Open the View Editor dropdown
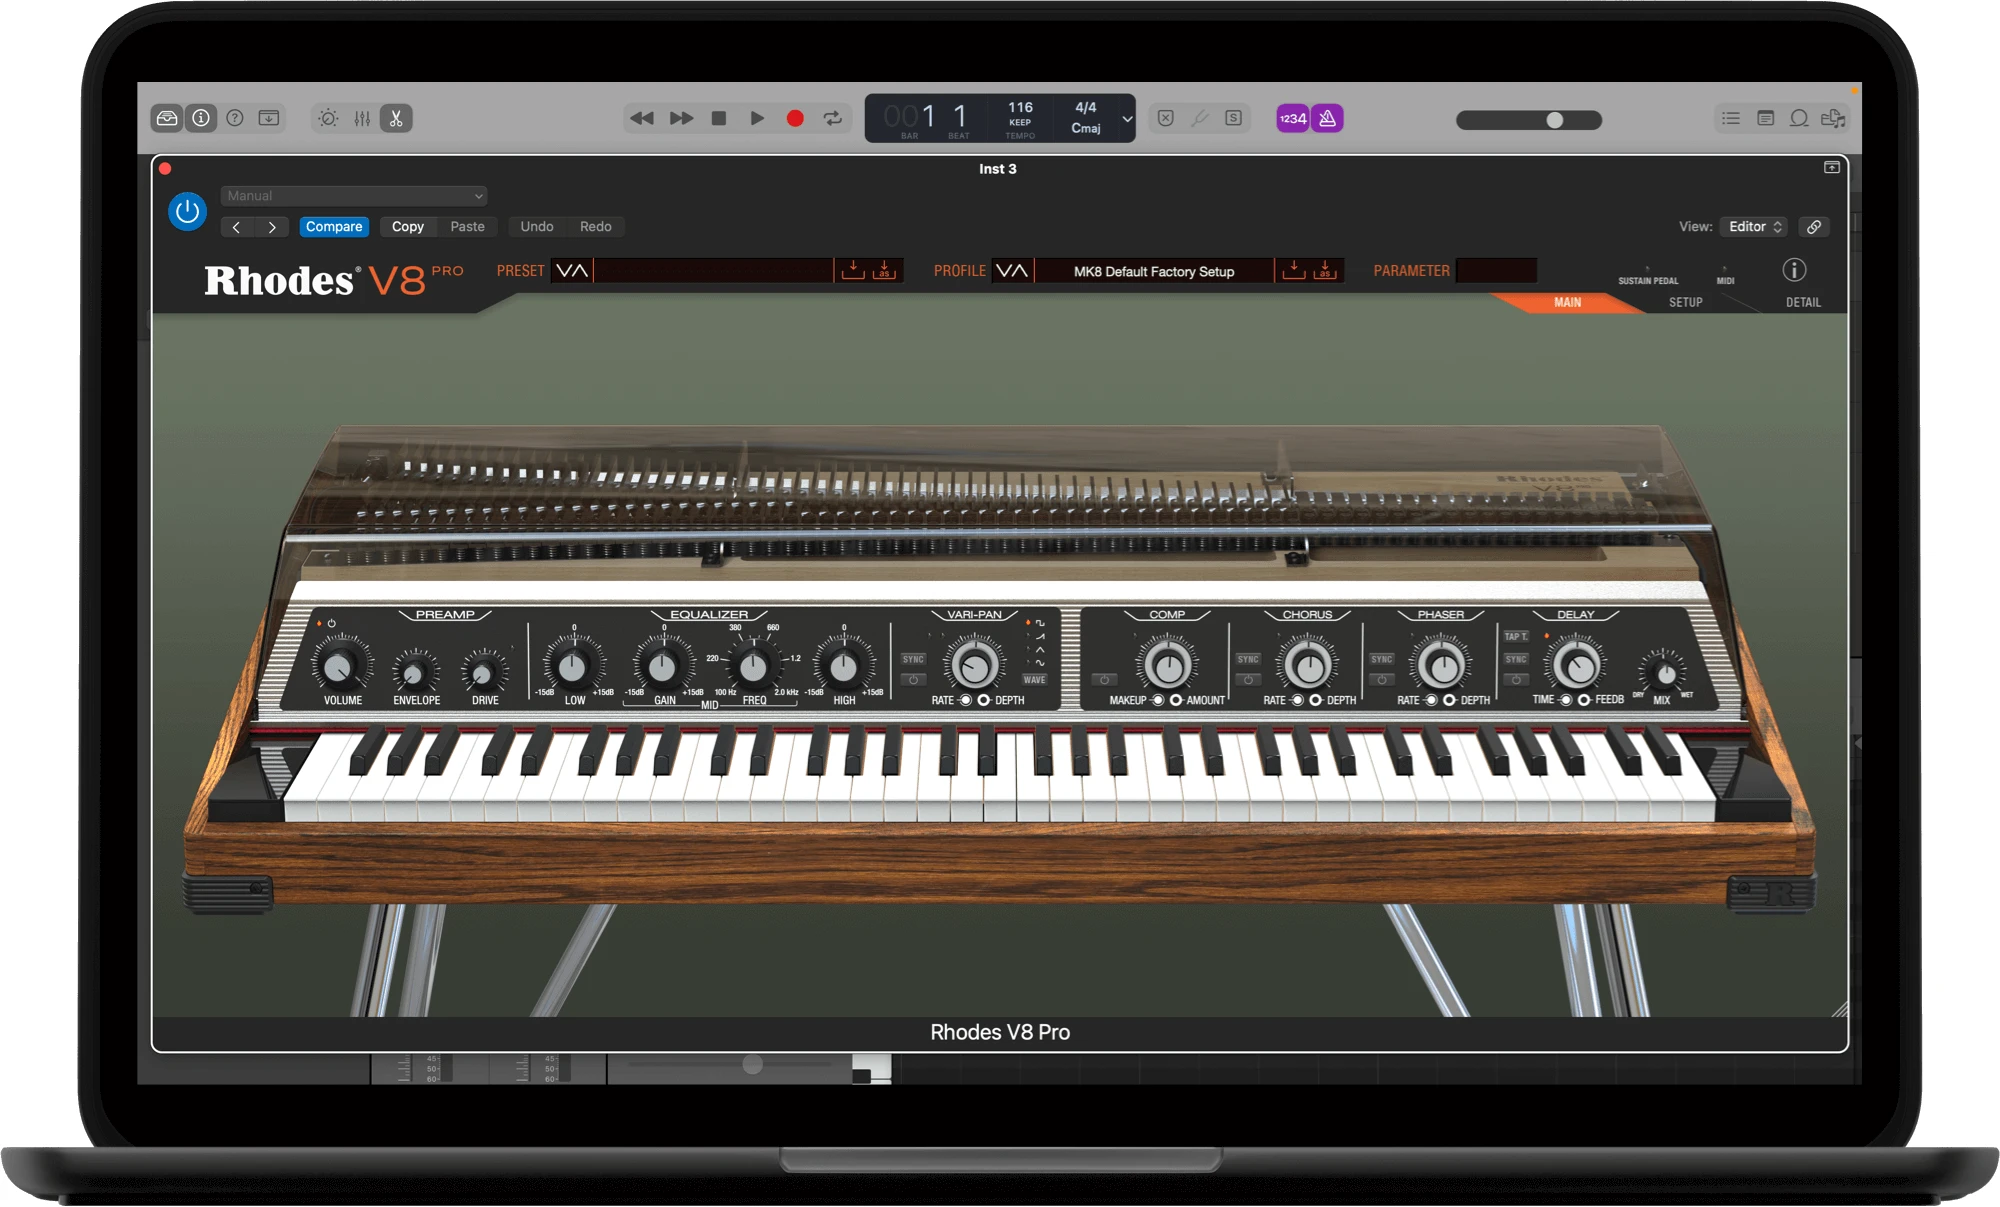Screen dimensions: 2000x1207 coord(1755,227)
